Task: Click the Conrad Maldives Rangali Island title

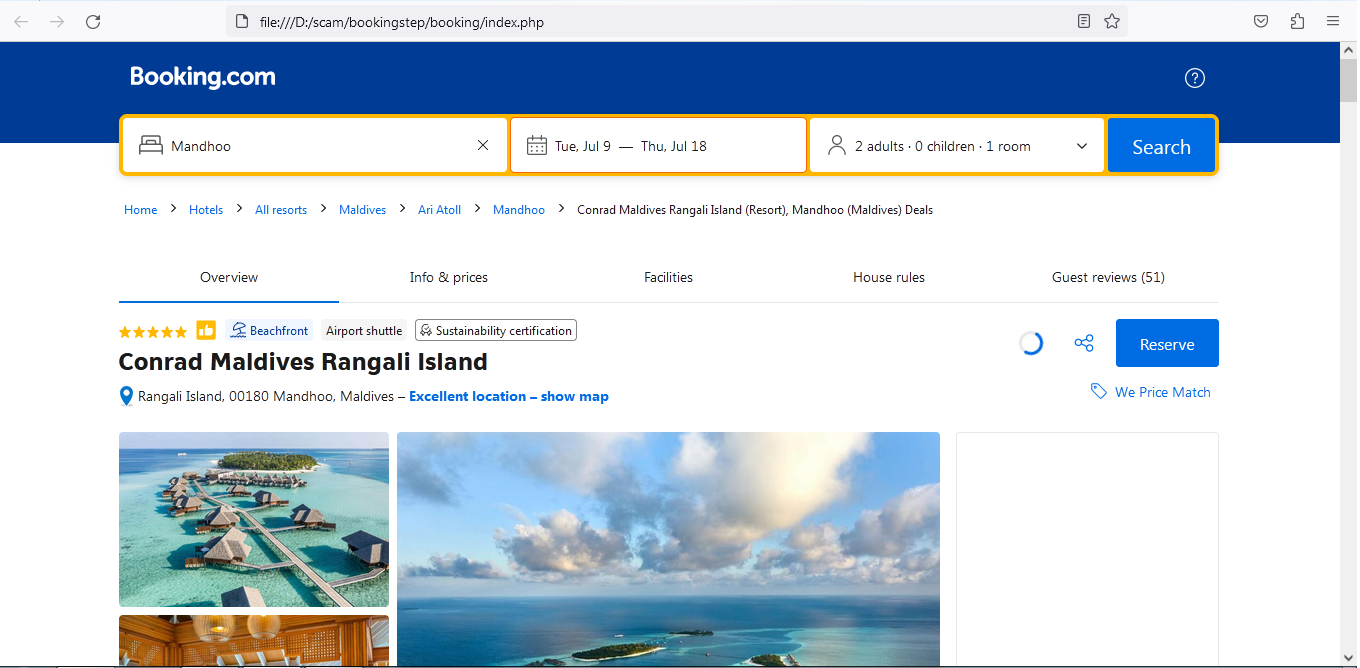Action: click(303, 362)
